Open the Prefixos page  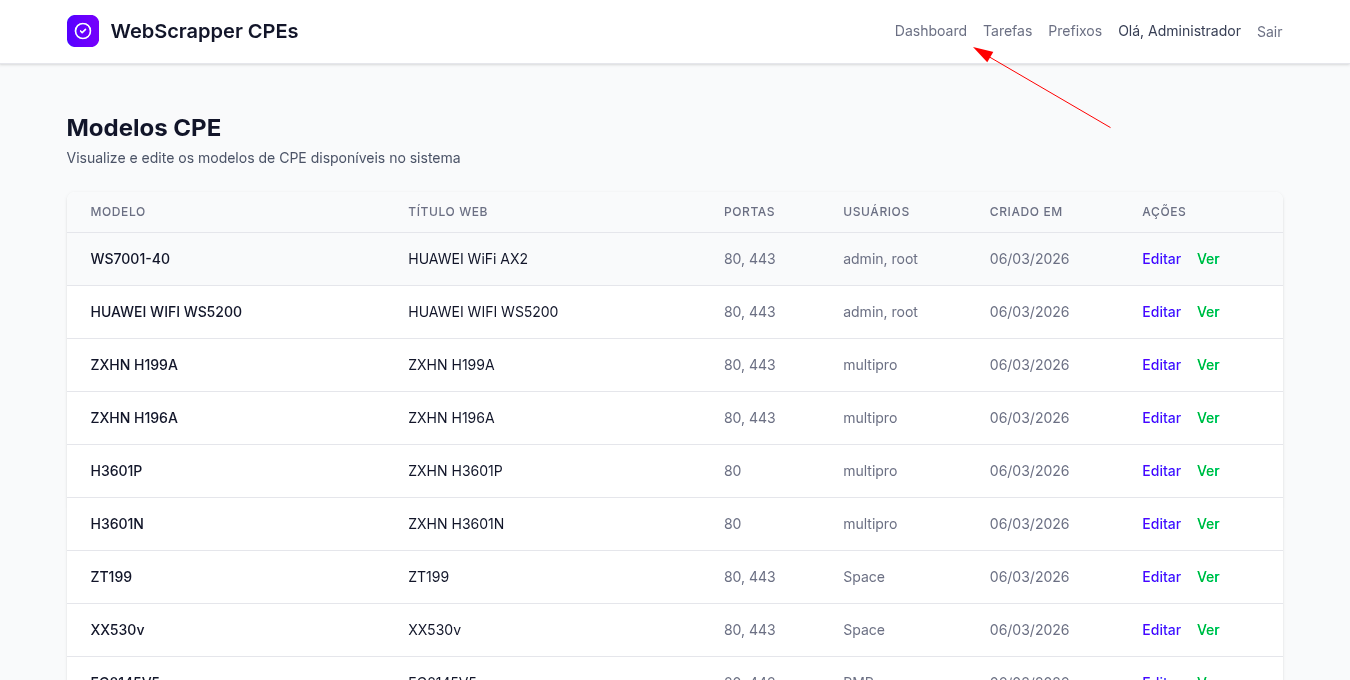(1075, 31)
